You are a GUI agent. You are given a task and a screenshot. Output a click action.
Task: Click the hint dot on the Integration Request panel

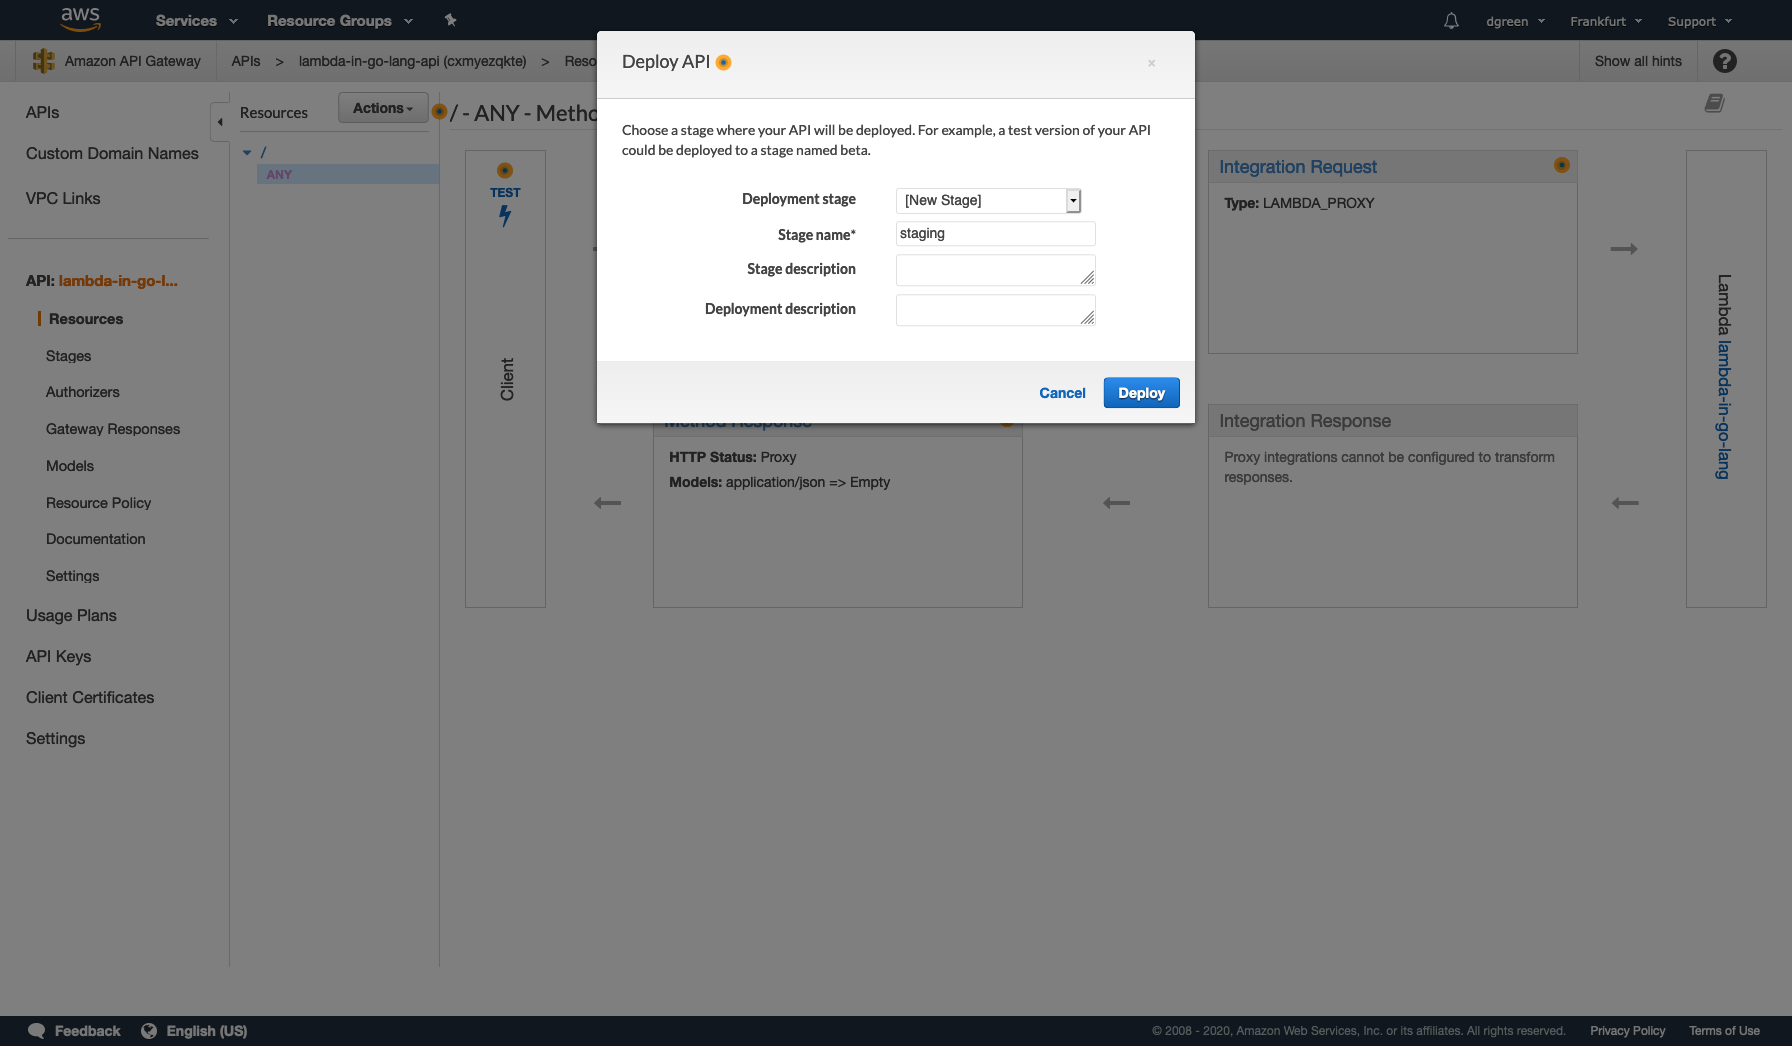pyautogui.click(x=1561, y=165)
